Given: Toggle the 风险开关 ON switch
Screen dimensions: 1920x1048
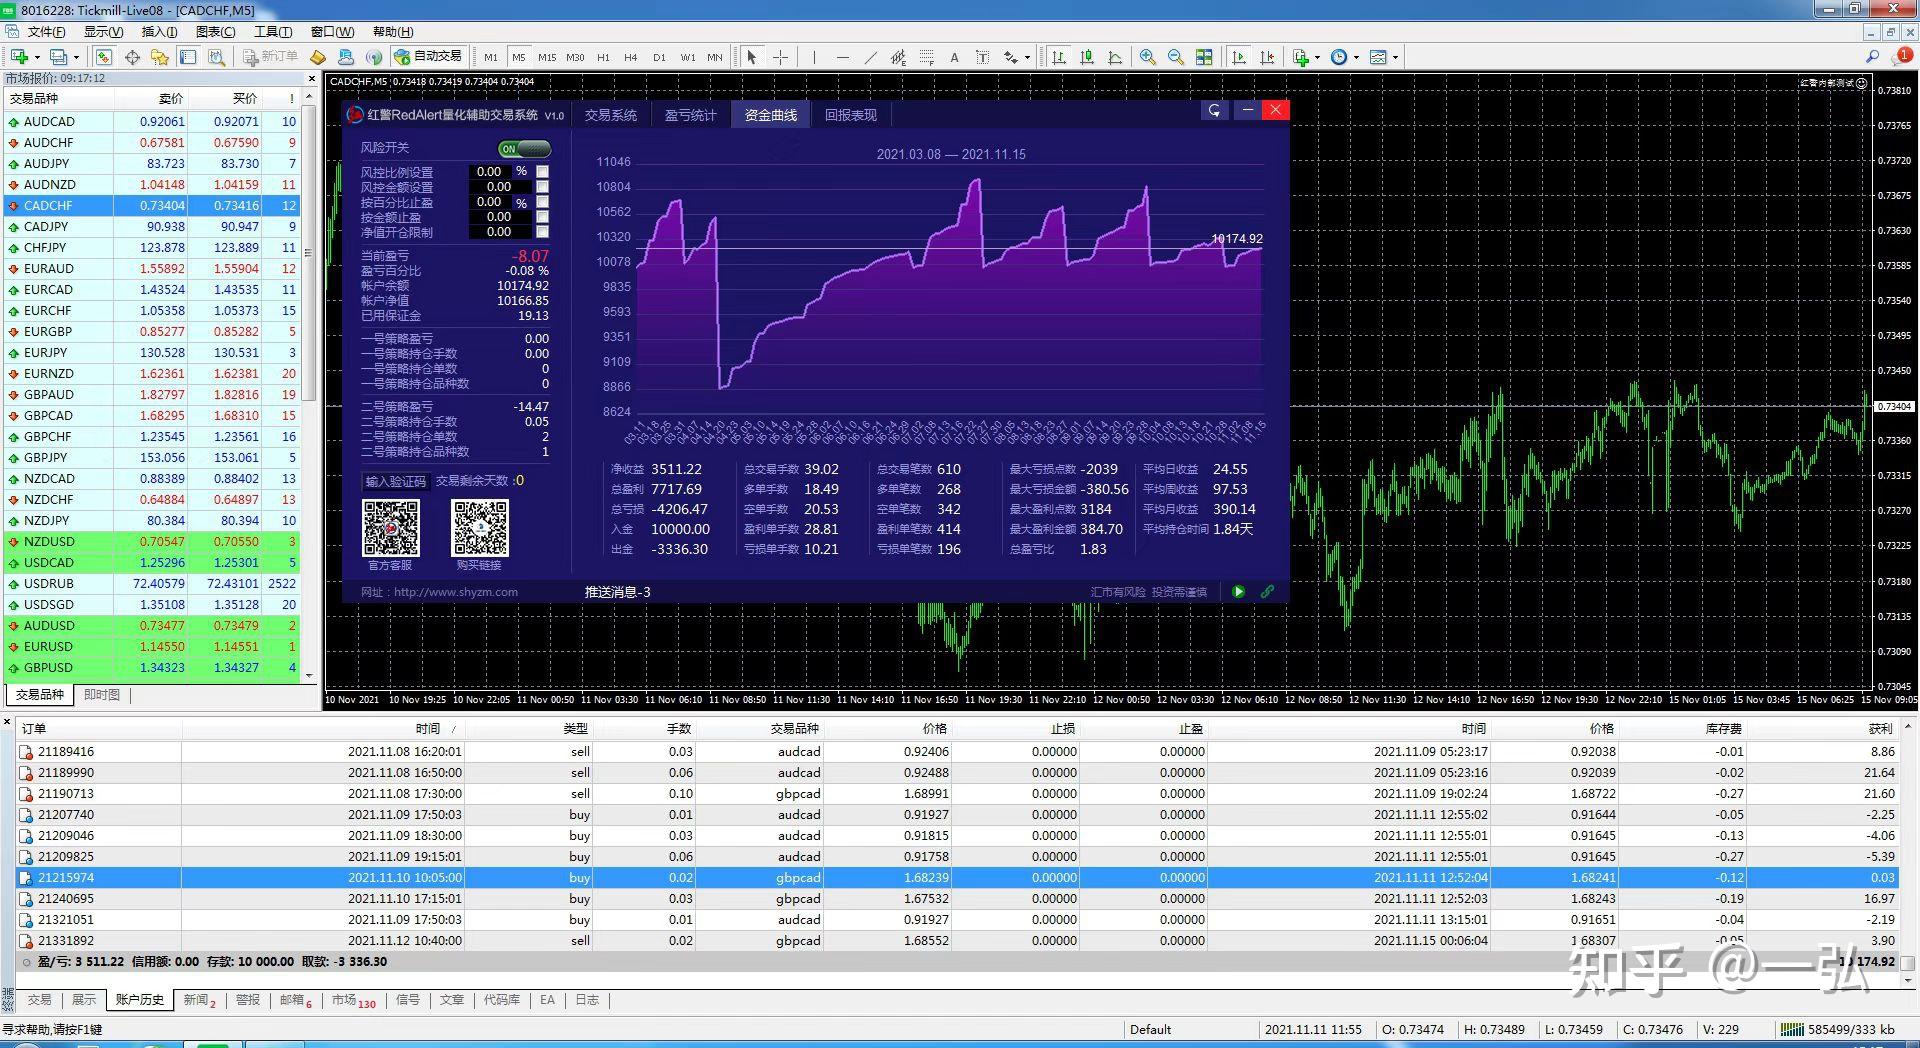Looking at the screenshot, I should [524, 148].
